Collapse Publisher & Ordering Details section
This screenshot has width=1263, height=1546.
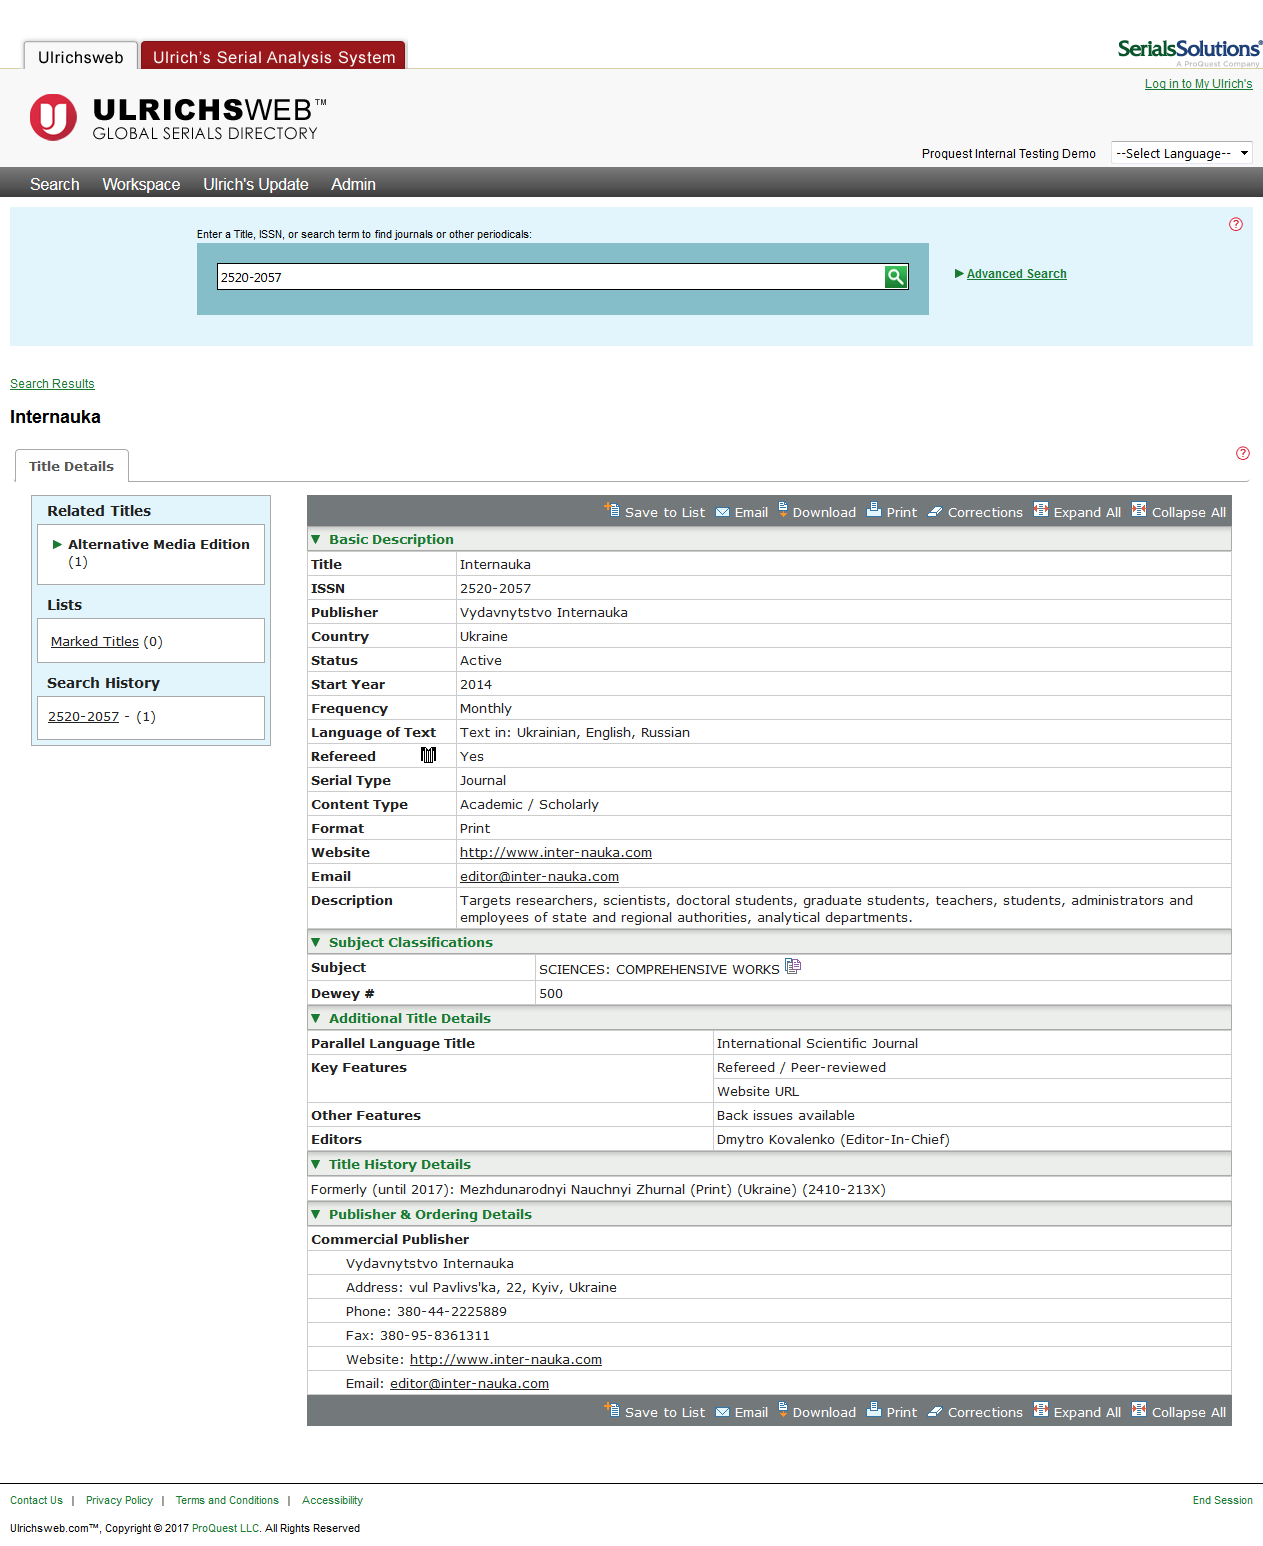point(316,1214)
